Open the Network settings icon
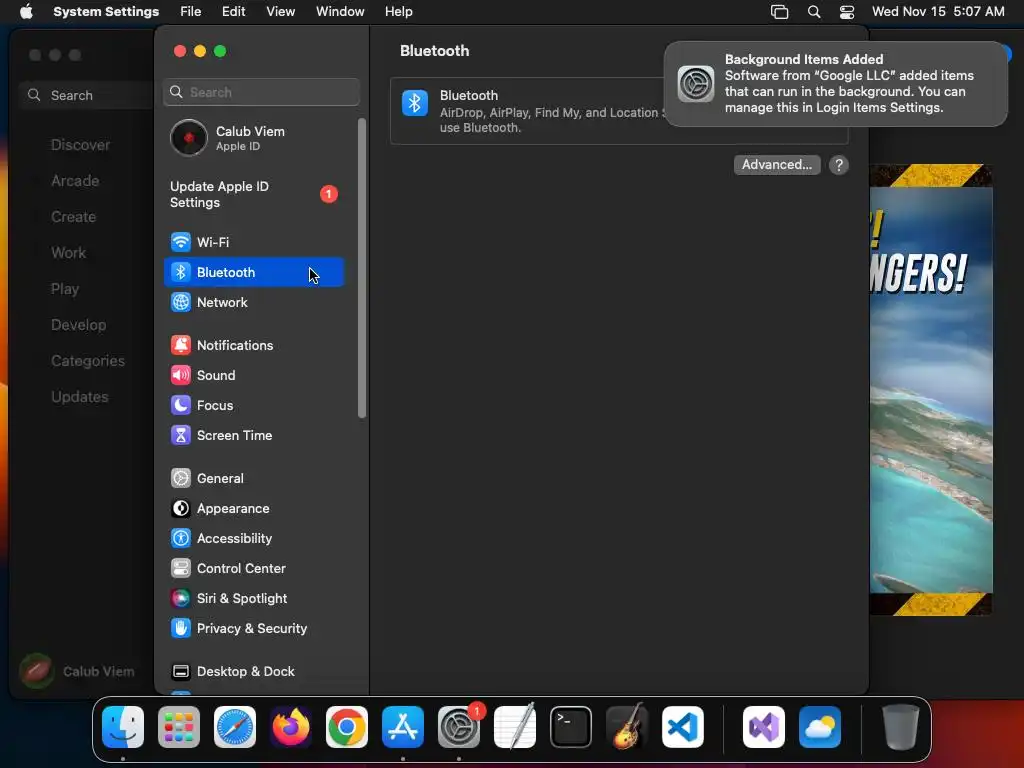This screenshot has height=768, width=1024. (x=181, y=302)
